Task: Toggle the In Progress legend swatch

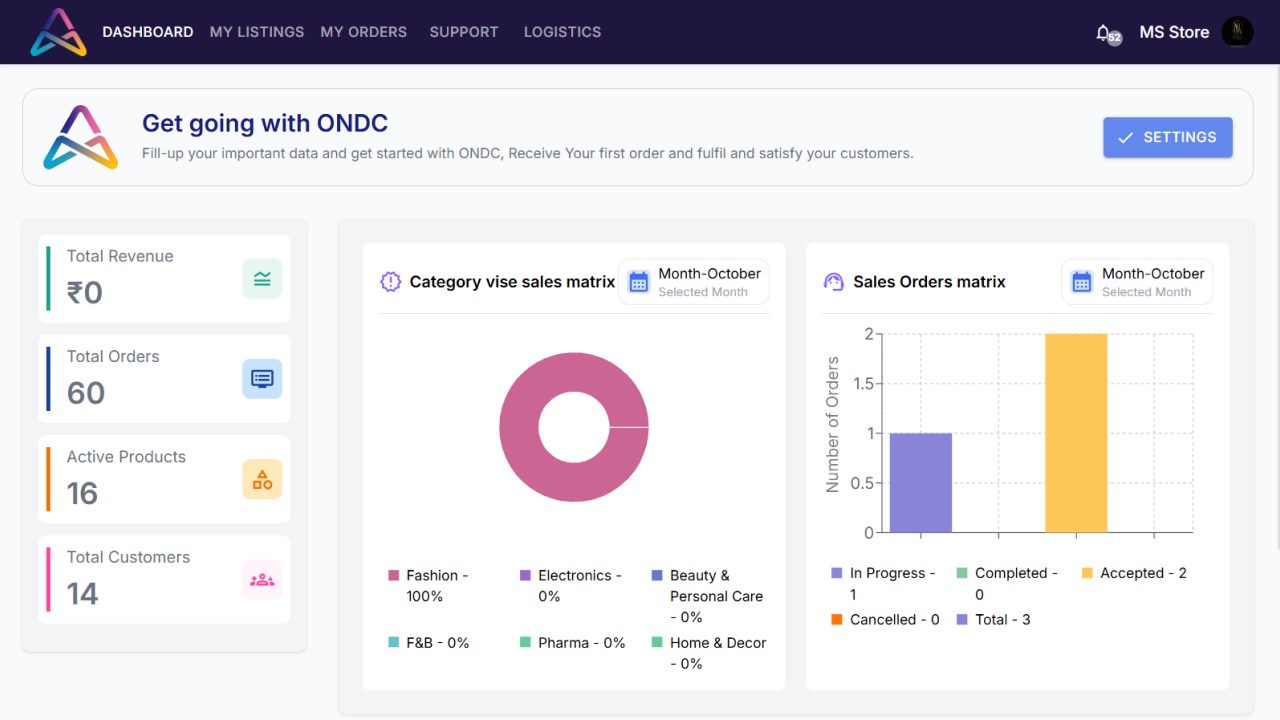Action: point(837,573)
